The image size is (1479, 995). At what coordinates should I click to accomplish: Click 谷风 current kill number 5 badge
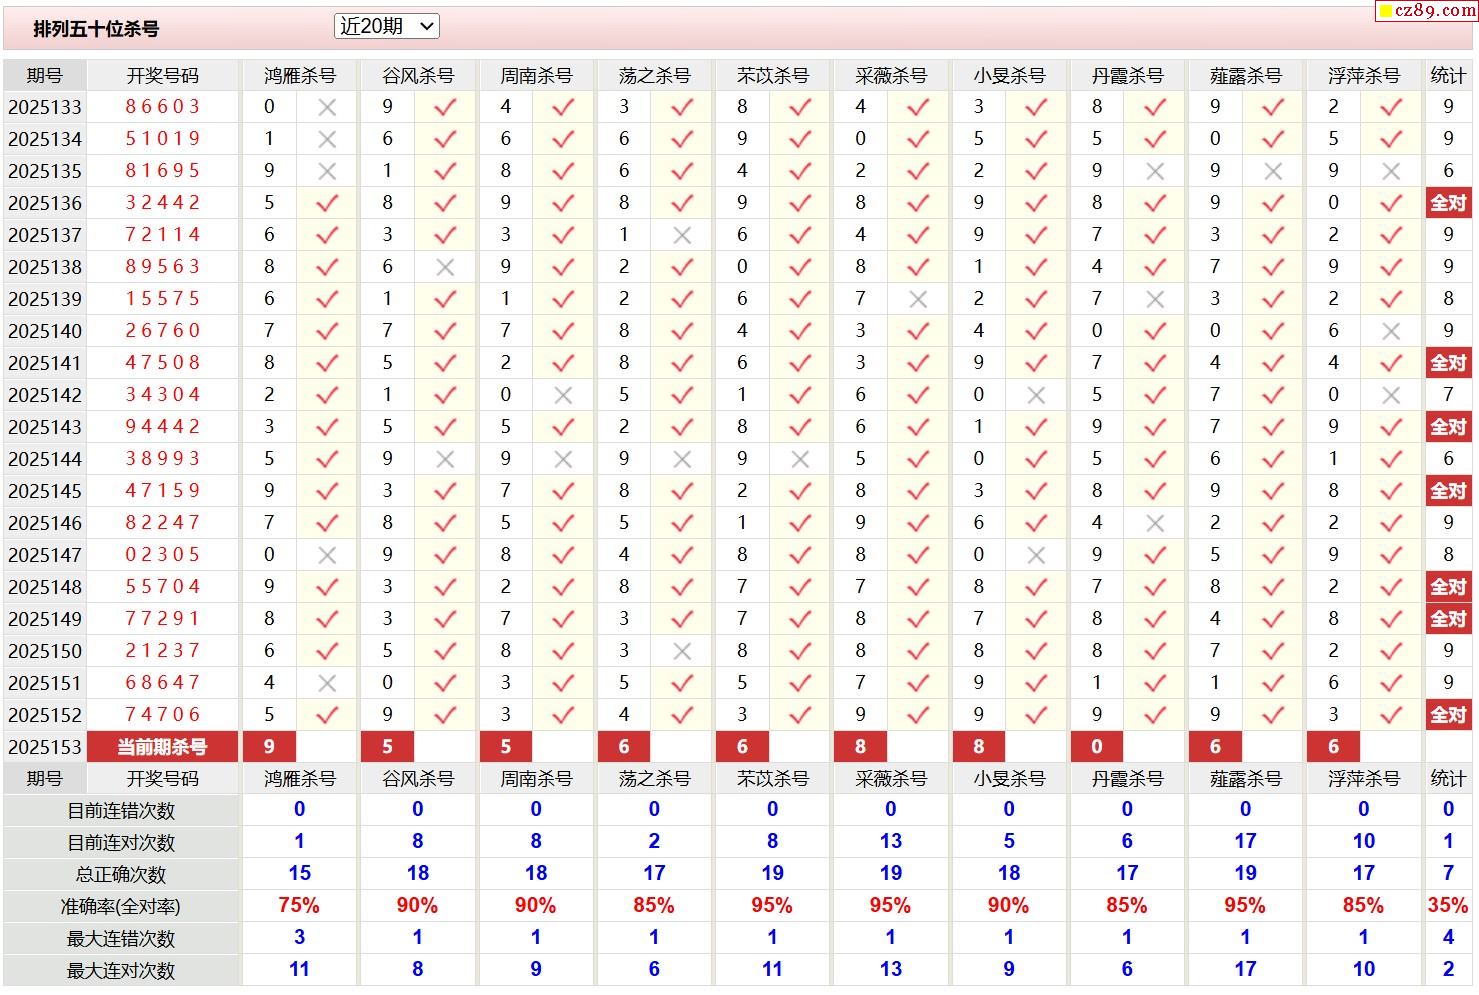(x=387, y=747)
